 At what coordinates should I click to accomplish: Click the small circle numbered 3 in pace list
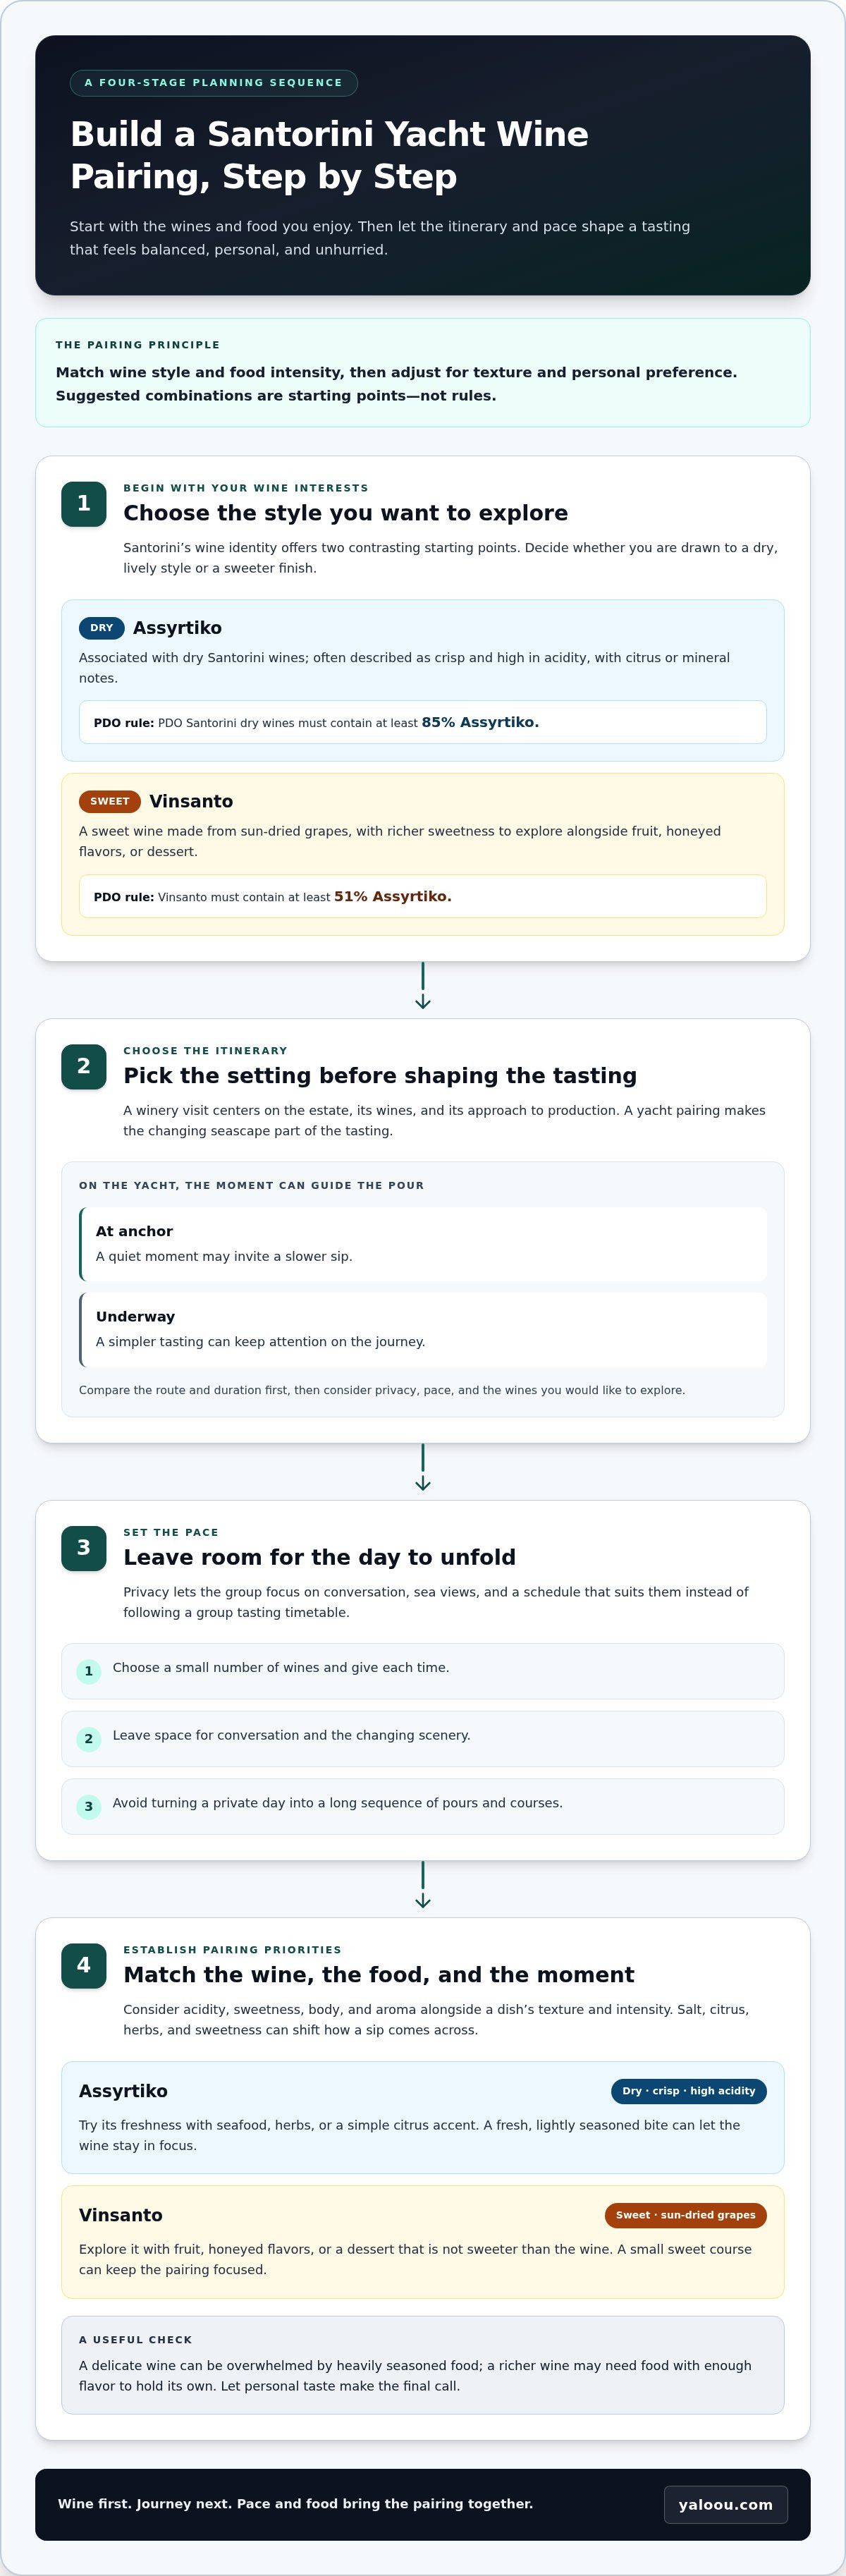coord(89,1806)
